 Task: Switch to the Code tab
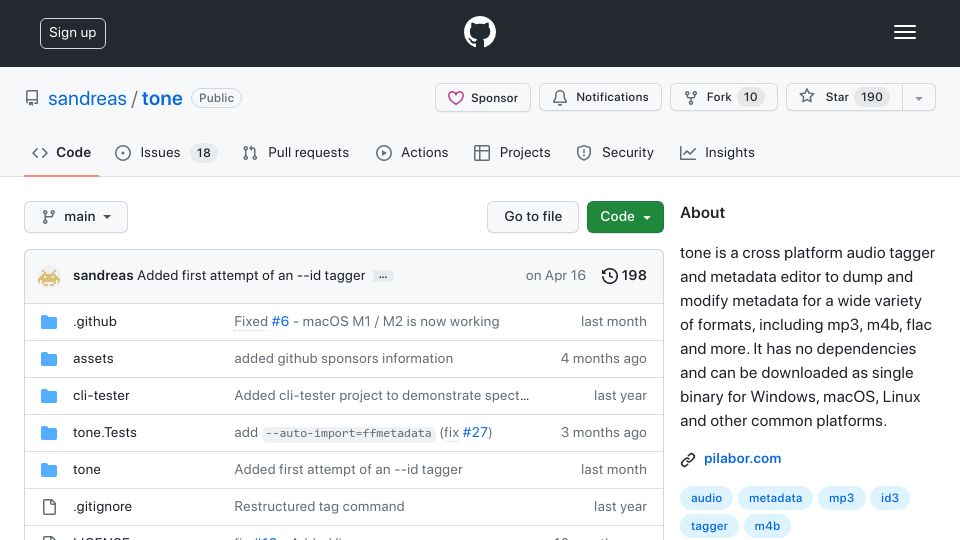point(61,153)
